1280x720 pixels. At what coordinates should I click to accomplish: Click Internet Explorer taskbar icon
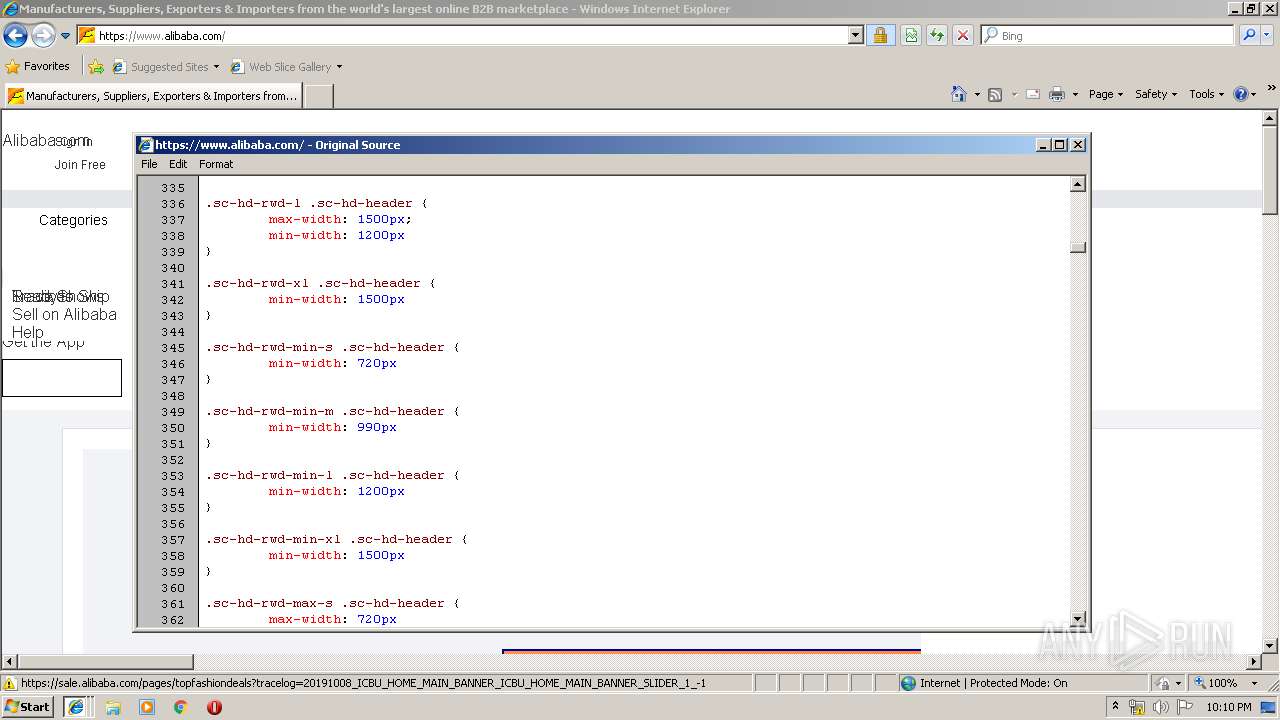click(x=76, y=707)
